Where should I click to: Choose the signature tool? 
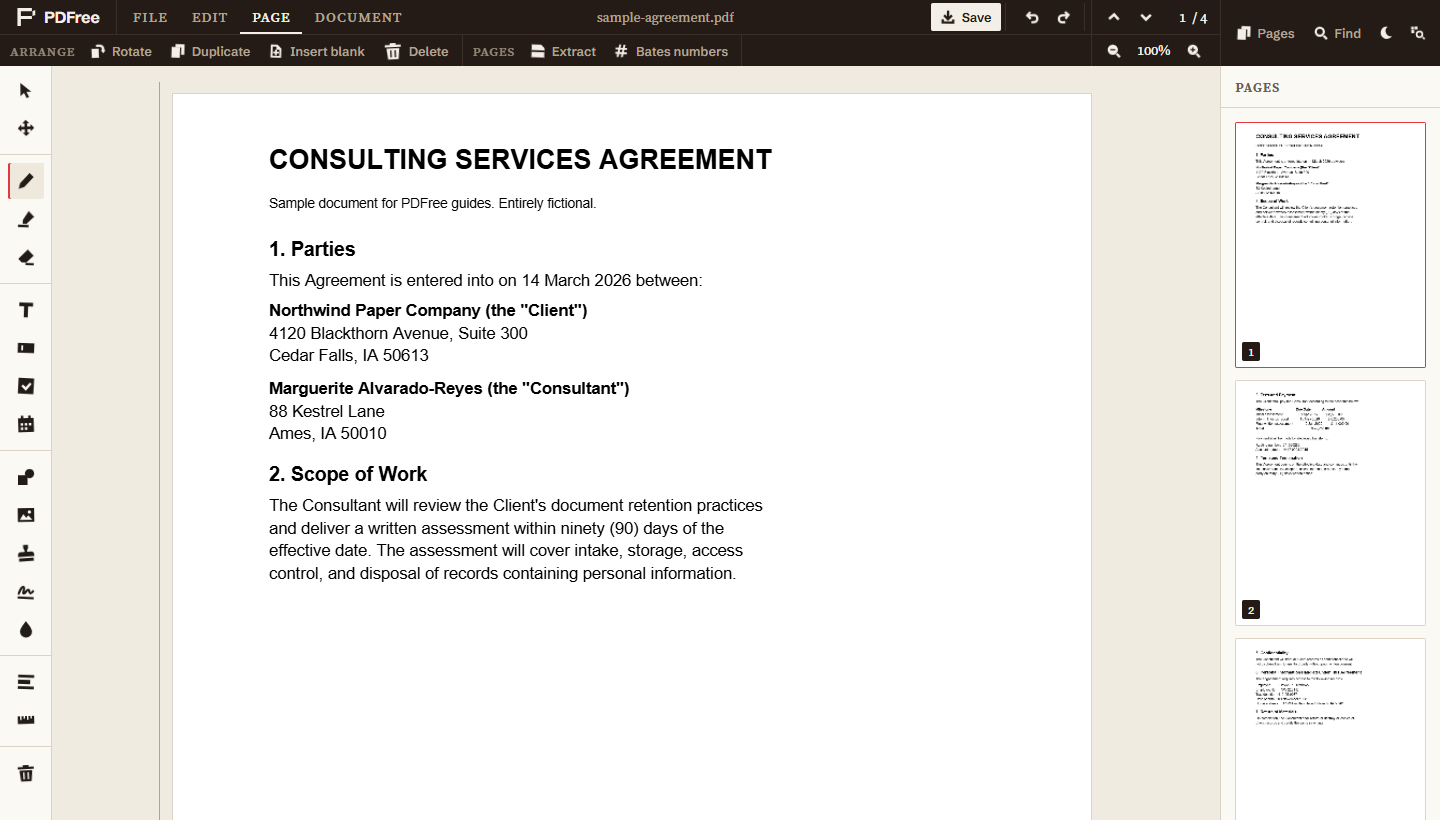click(26, 591)
